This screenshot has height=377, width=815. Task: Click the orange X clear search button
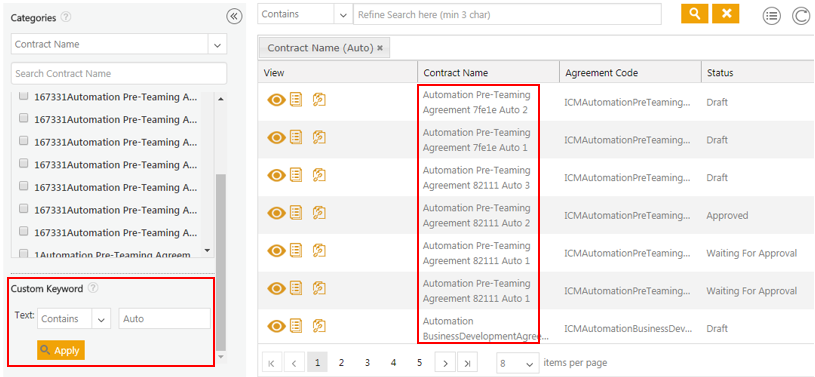point(726,14)
